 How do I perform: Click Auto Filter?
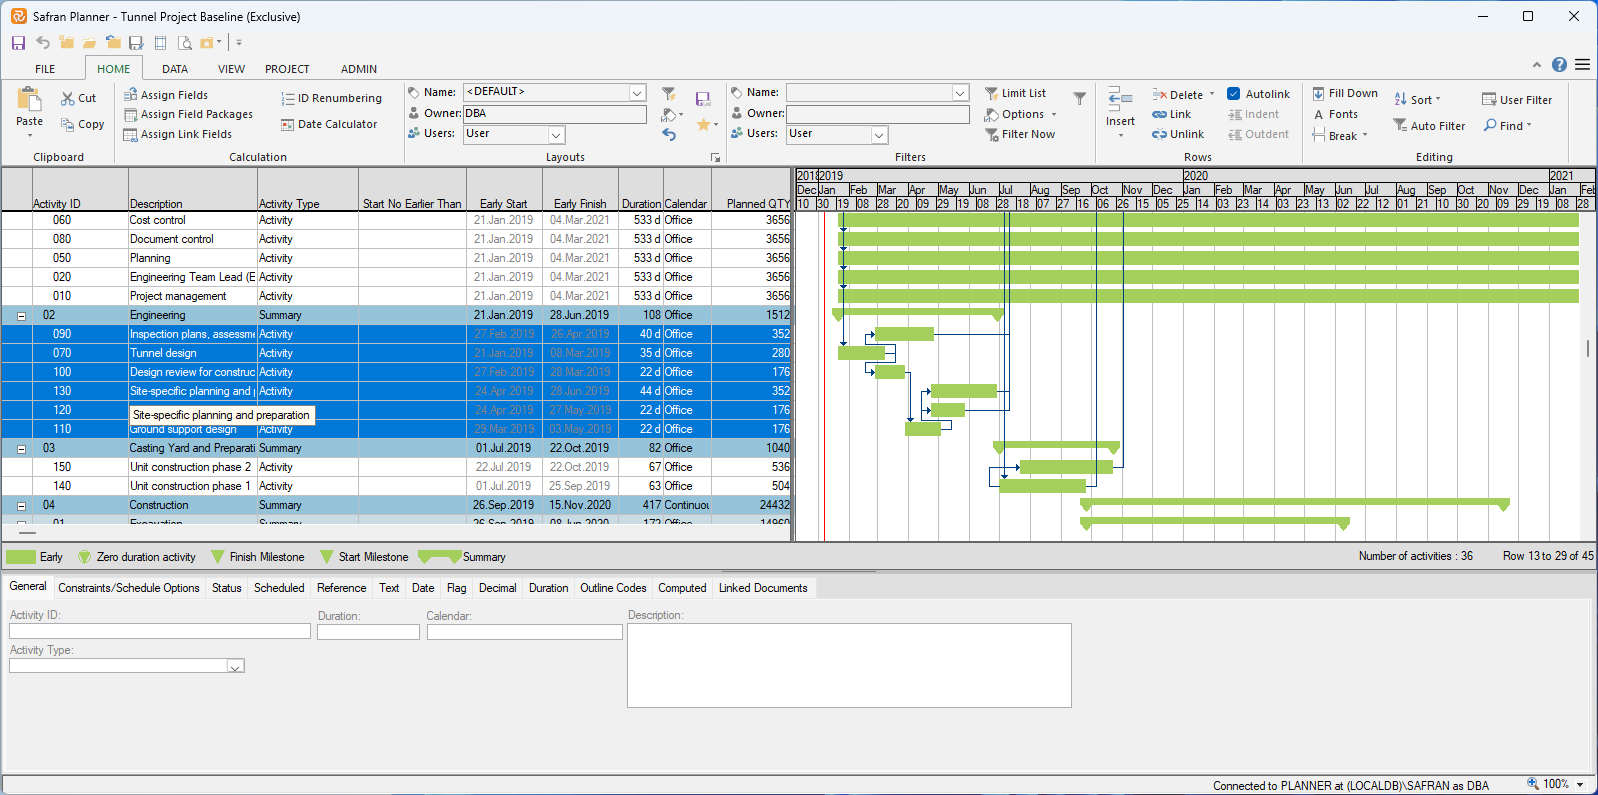pyautogui.click(x=1429, y=126)
